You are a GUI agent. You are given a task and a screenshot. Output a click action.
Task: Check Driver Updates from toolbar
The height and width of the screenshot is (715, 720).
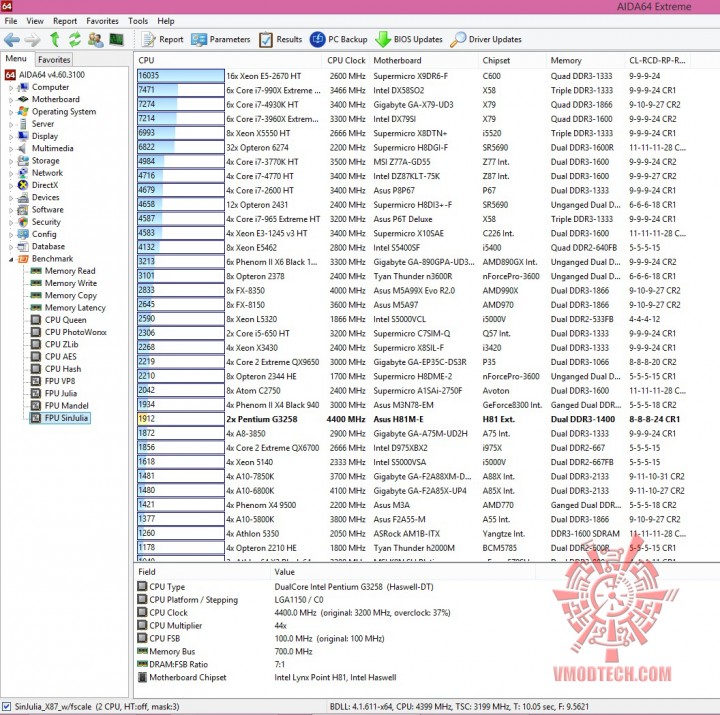486,39
